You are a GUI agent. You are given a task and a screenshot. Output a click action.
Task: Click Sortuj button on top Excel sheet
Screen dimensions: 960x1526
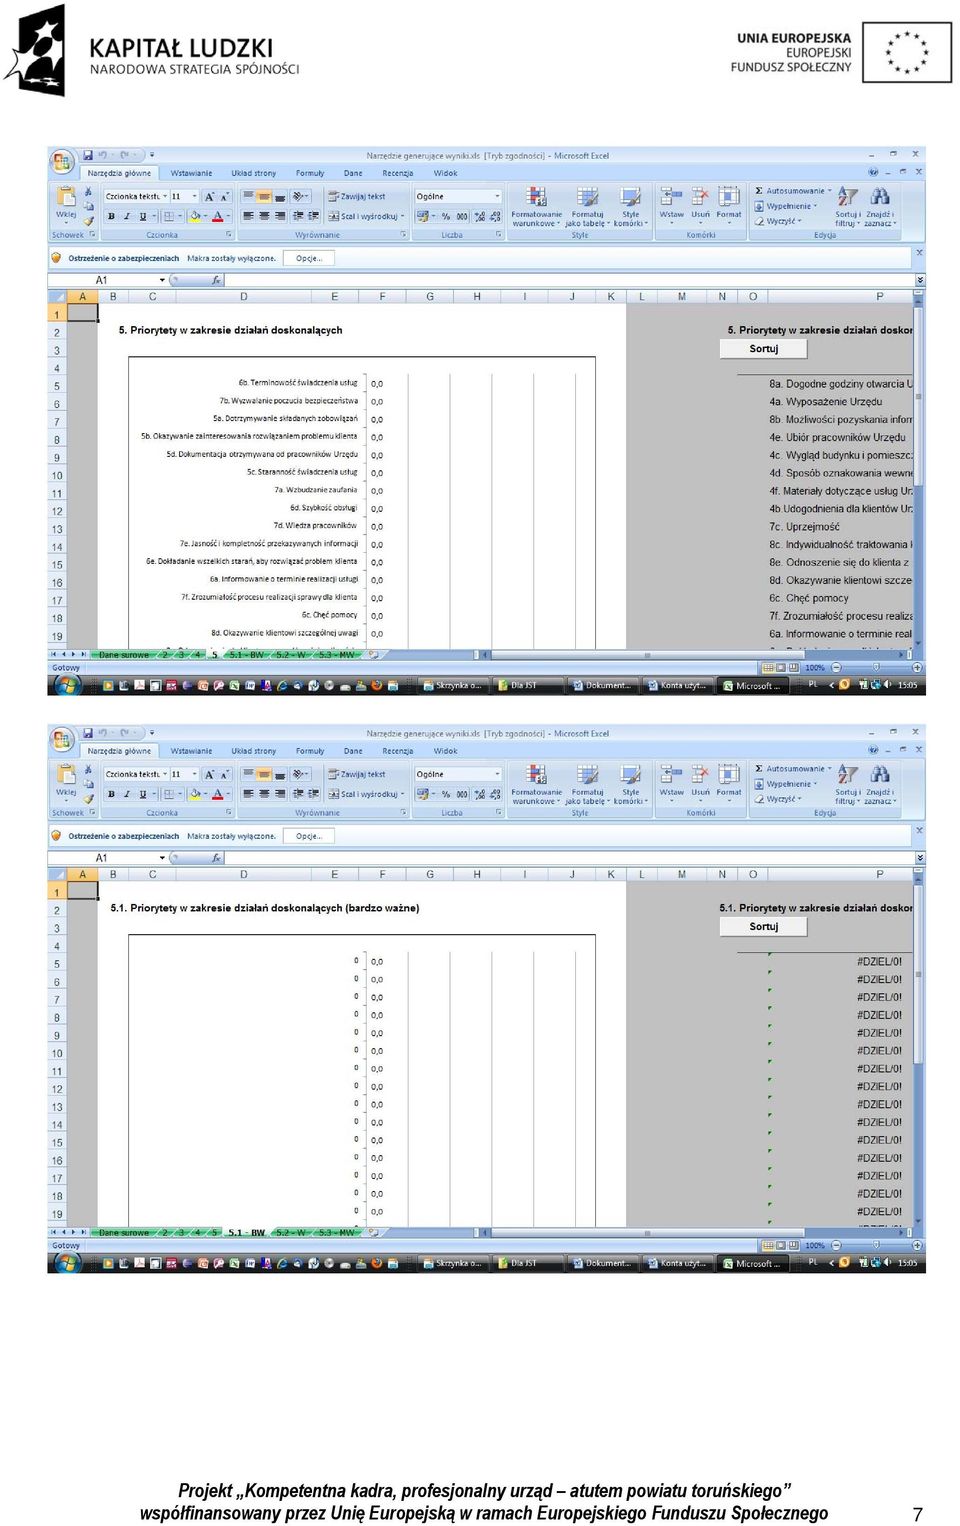pyautogui.click(x=763, y=349)
